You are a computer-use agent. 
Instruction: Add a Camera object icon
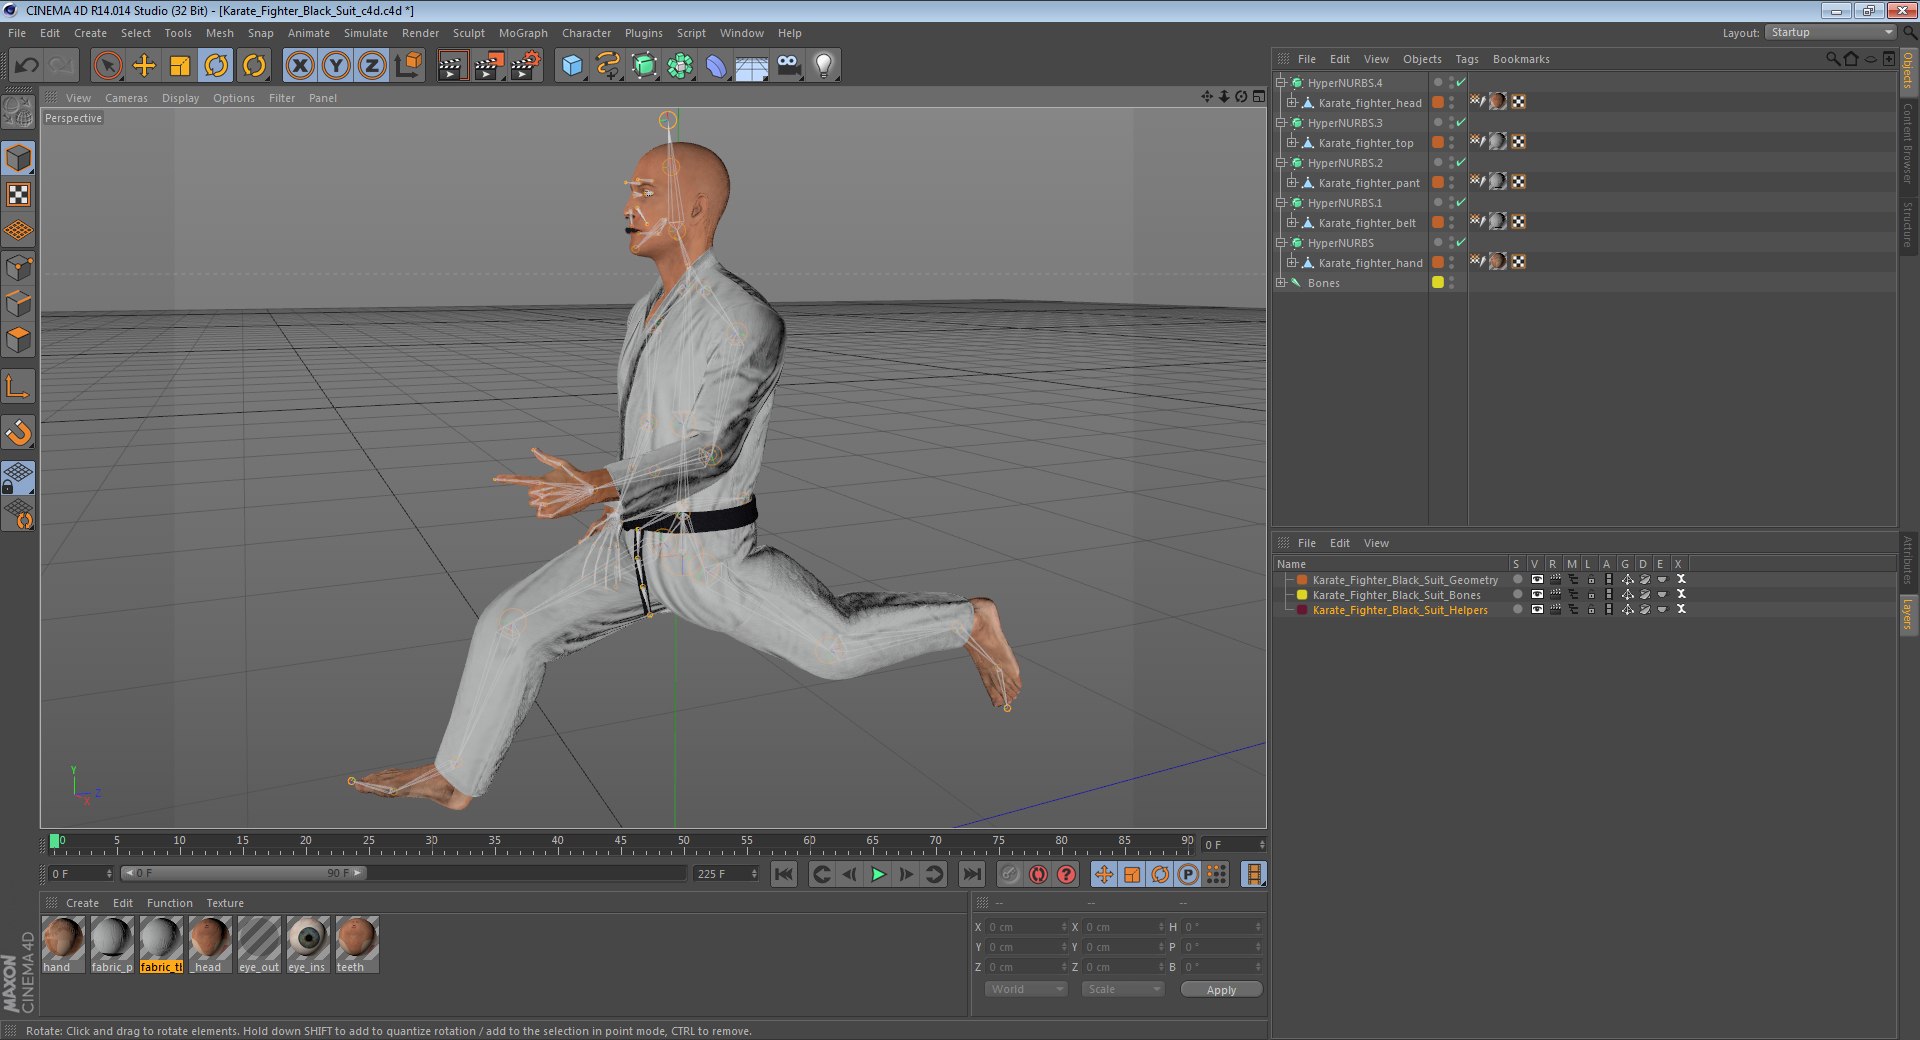pos(789,66)
